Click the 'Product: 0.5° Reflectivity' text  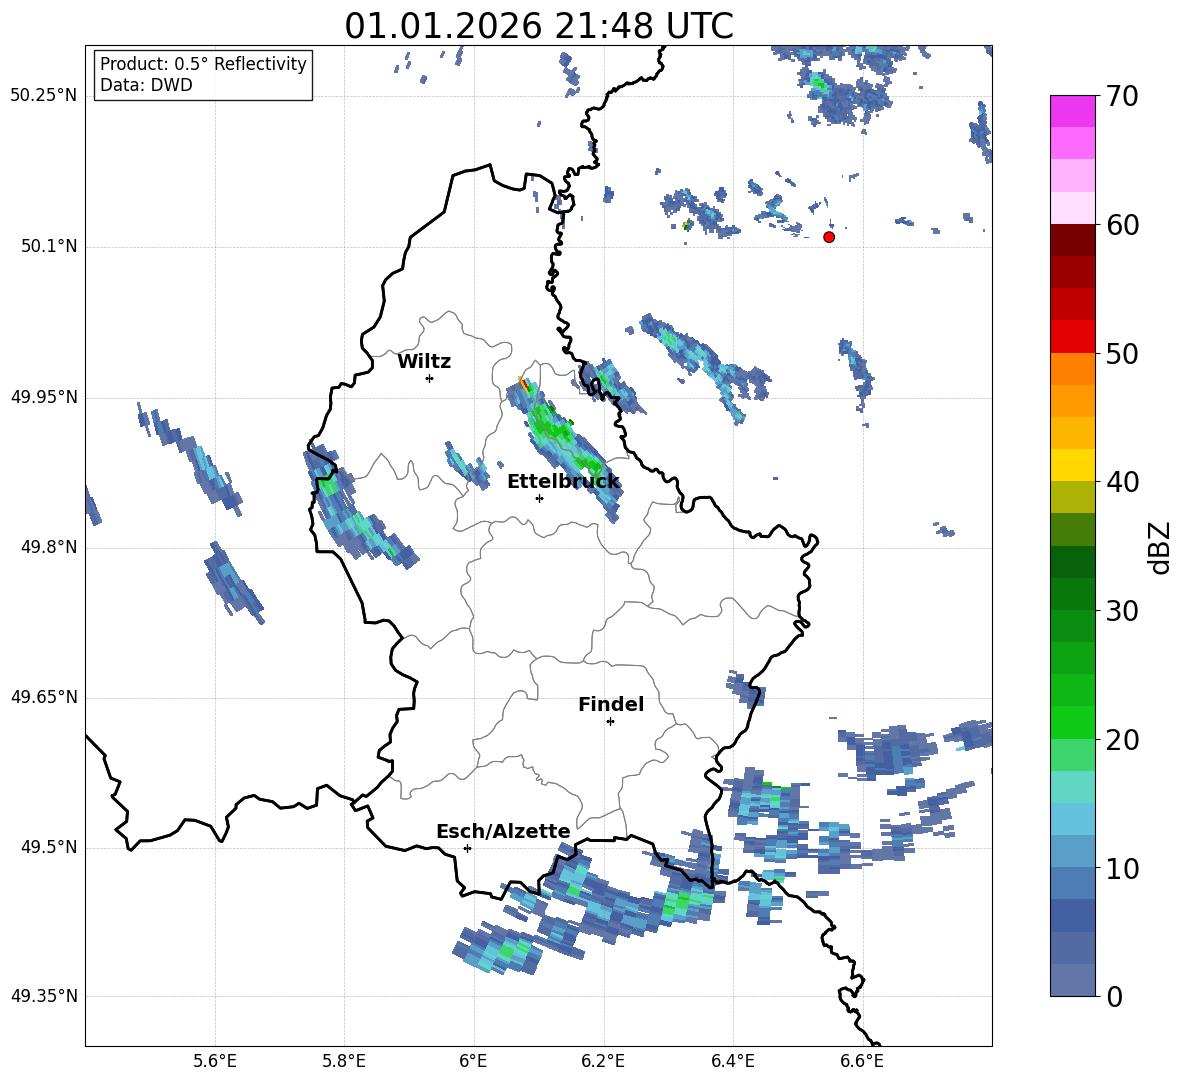pyautogui.click(x=203, y=64)
